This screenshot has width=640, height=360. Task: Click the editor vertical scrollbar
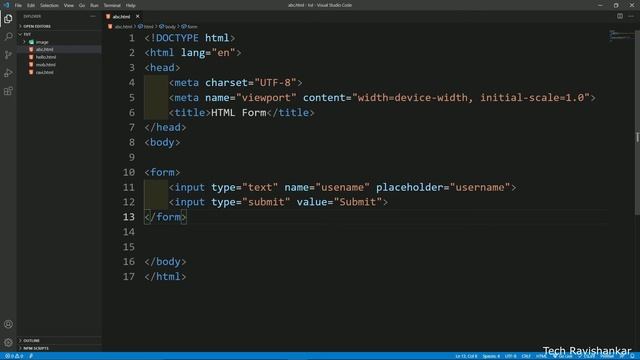pos(637,122)
